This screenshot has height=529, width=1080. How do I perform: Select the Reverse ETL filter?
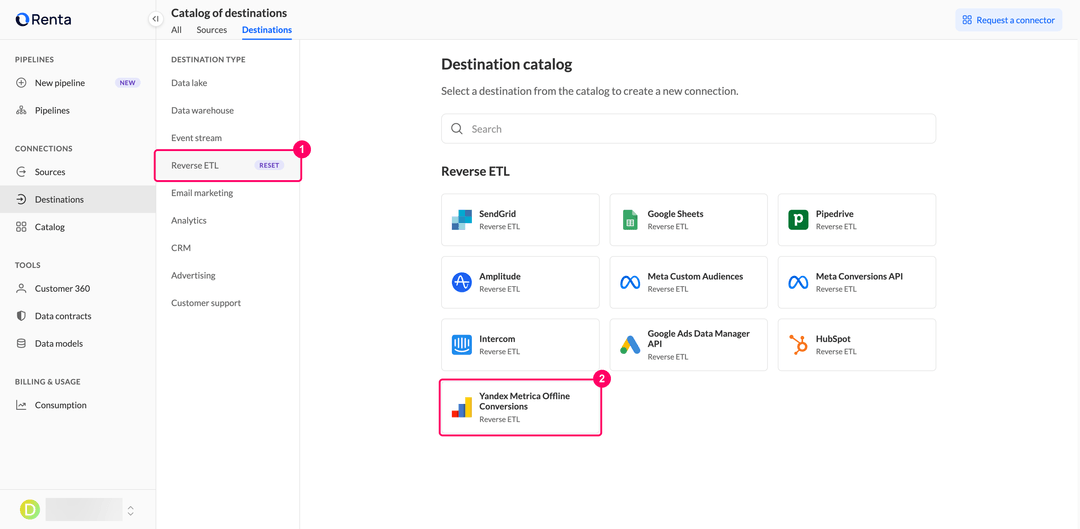(228, 166)
